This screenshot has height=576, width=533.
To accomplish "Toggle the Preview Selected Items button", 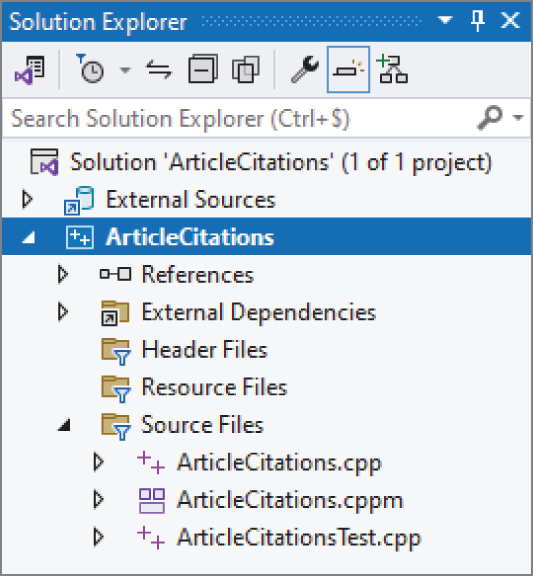I will (x=348, y=69).
